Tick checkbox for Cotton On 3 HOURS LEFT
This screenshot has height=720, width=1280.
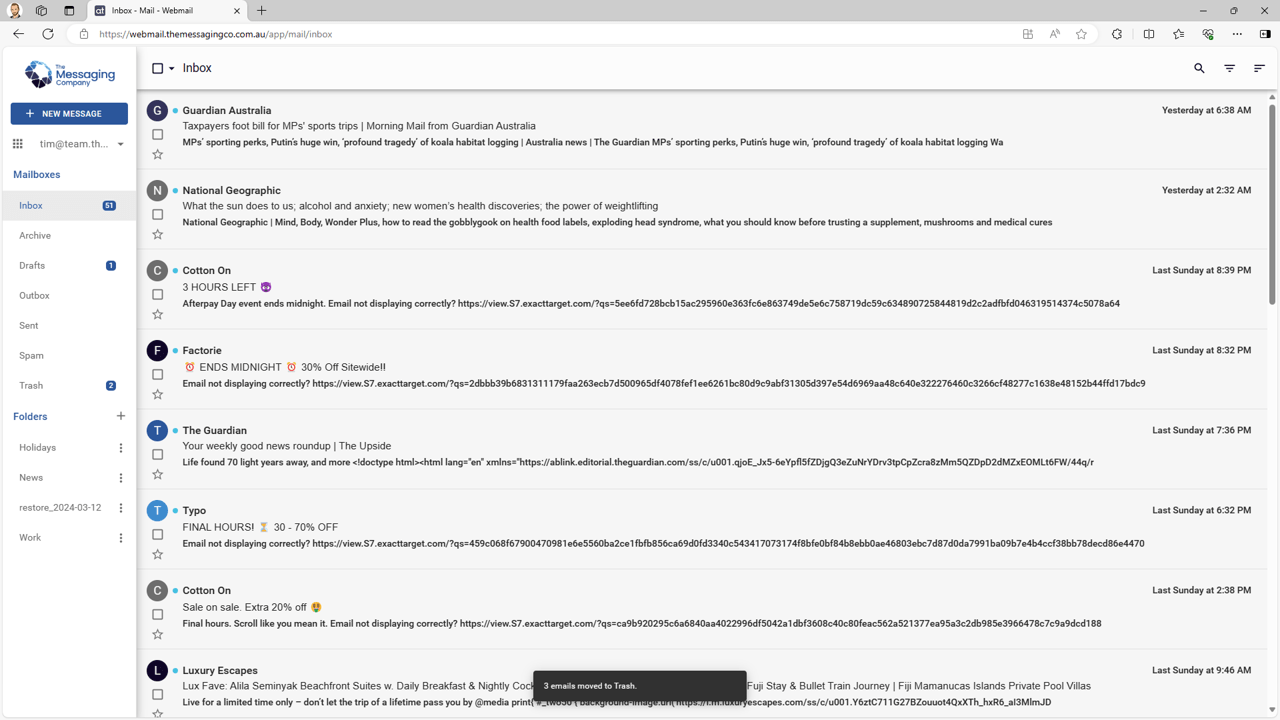pos(157,294)
